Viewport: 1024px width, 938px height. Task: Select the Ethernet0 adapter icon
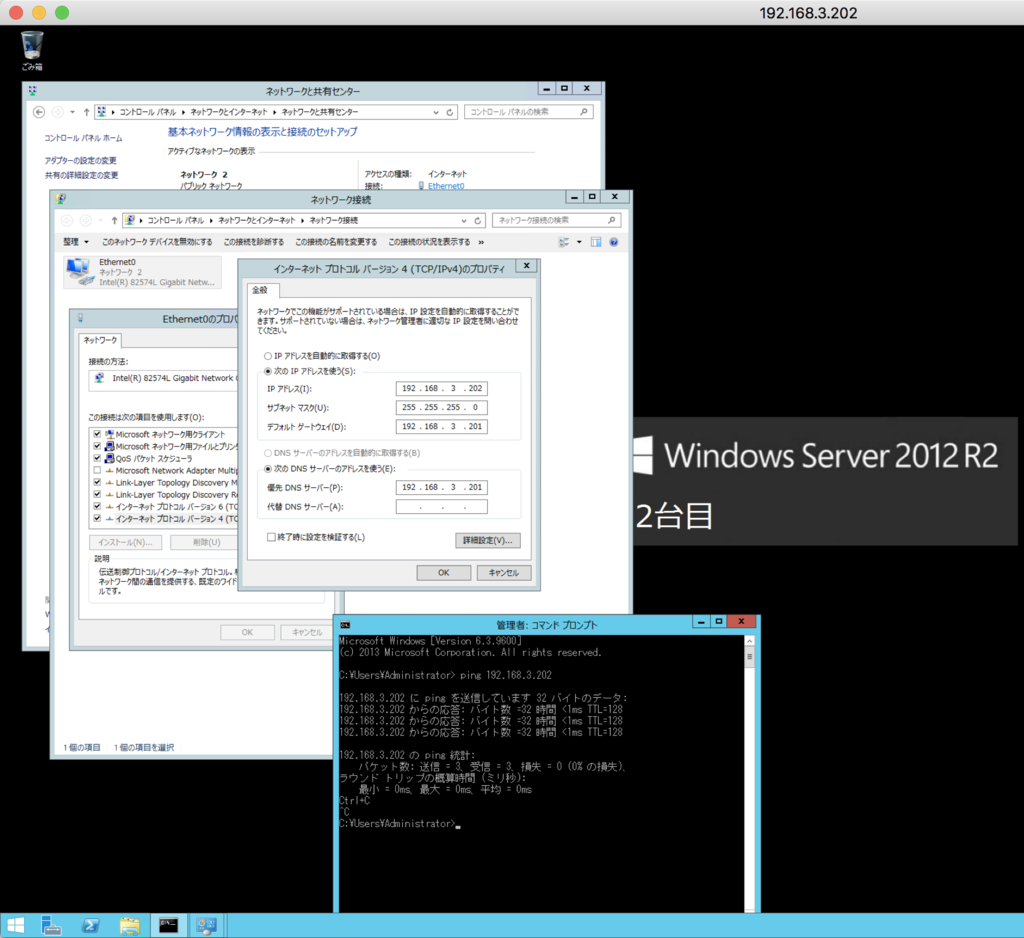coord(80,271)
